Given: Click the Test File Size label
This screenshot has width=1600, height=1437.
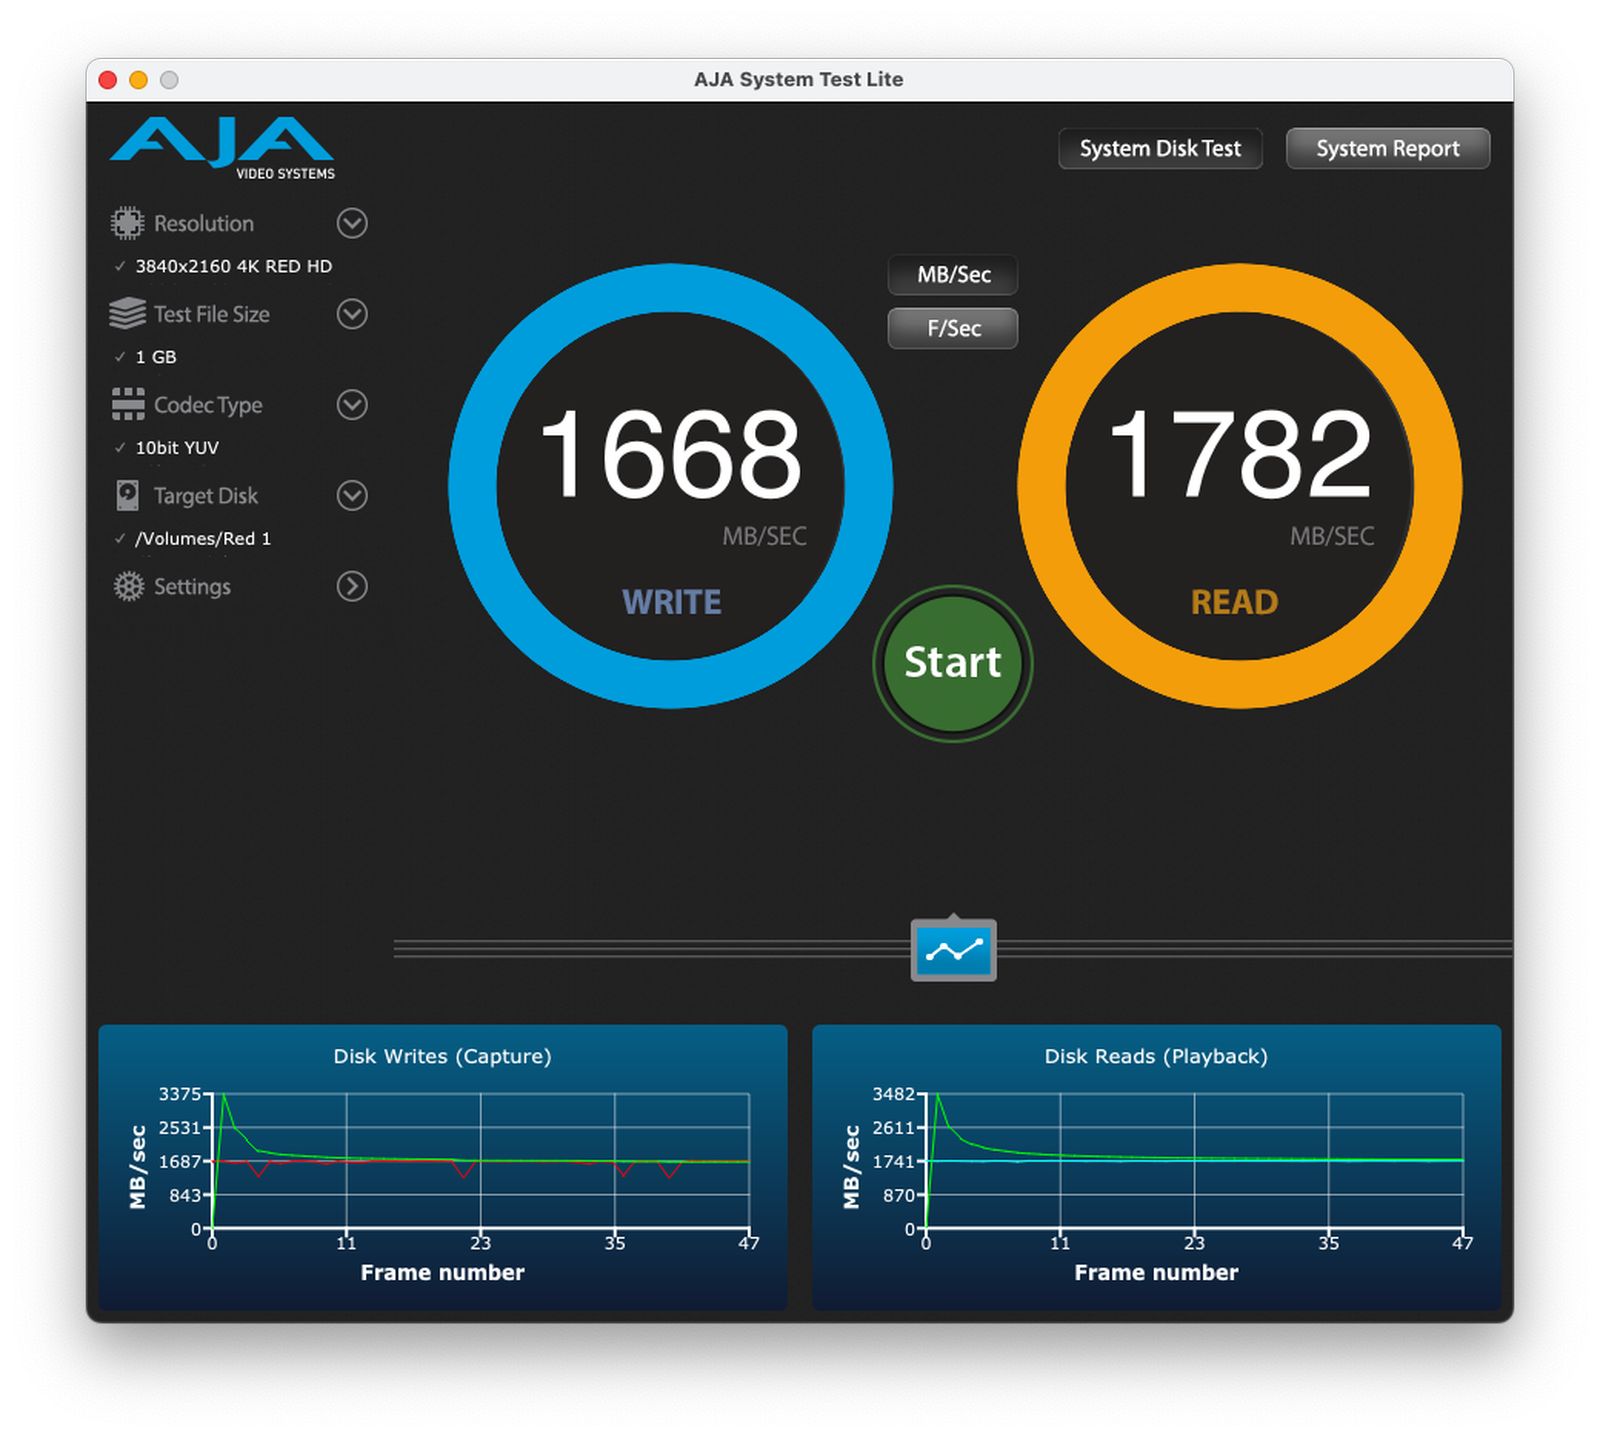Looking at the screenshot, I should pyautogui.click(x=212, y=314).
